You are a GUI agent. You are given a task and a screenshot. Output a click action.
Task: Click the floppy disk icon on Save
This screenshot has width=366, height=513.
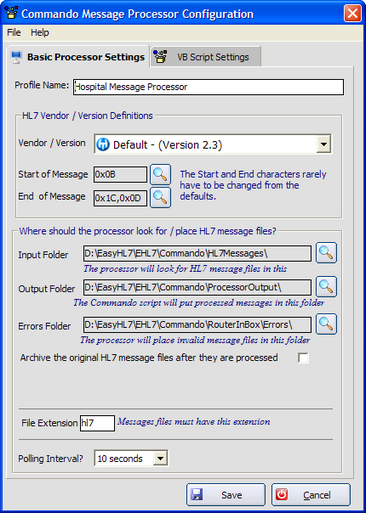coord(197,494)
